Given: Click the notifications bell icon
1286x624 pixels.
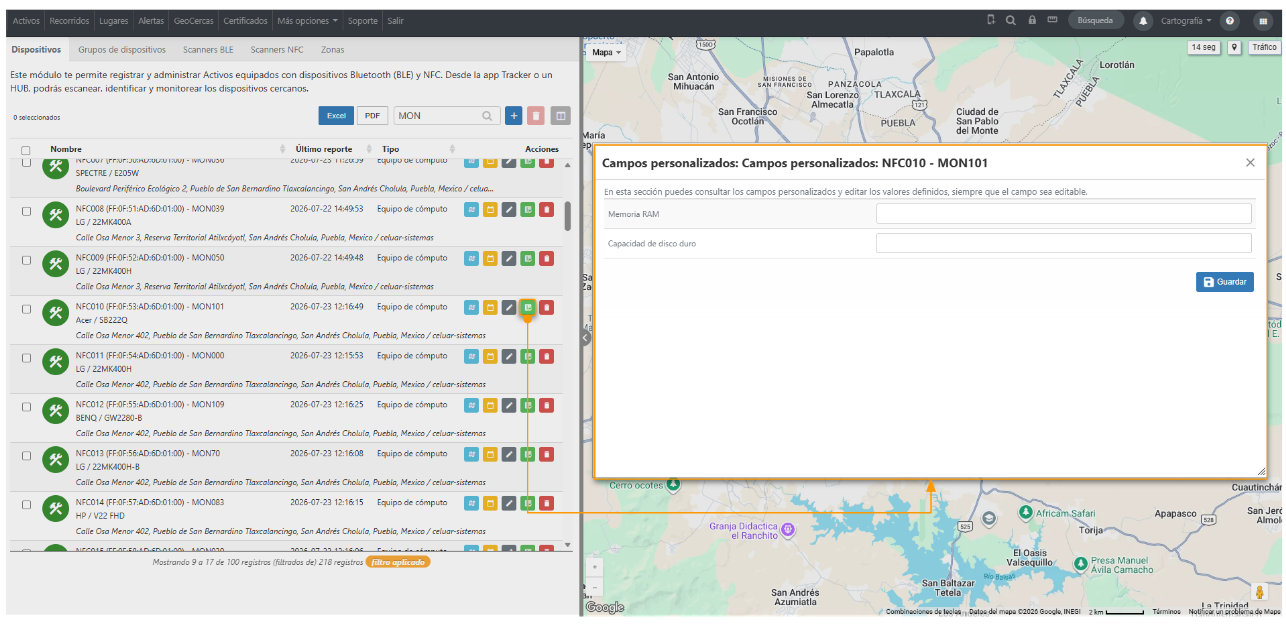Looking at the screenshot, I should [x=1143, y=20].
